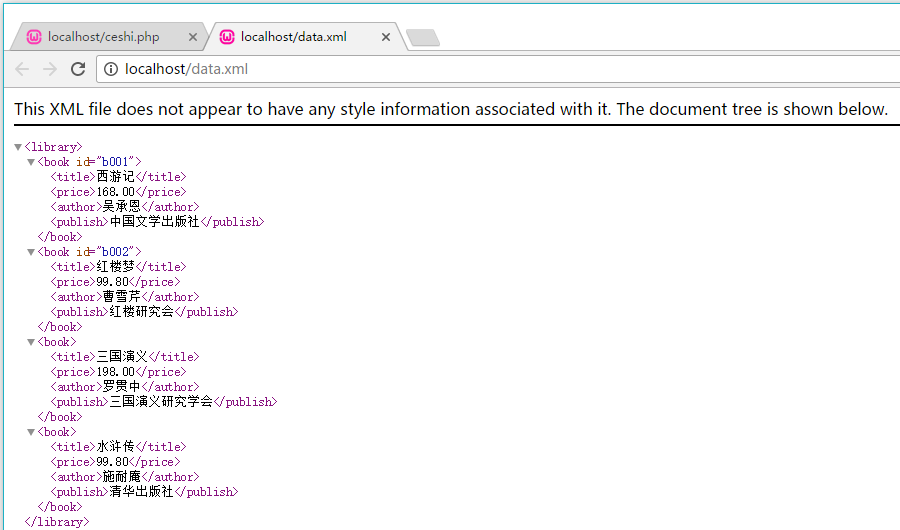
Task: Click the publisher 清华出版社
Action: 141,492
